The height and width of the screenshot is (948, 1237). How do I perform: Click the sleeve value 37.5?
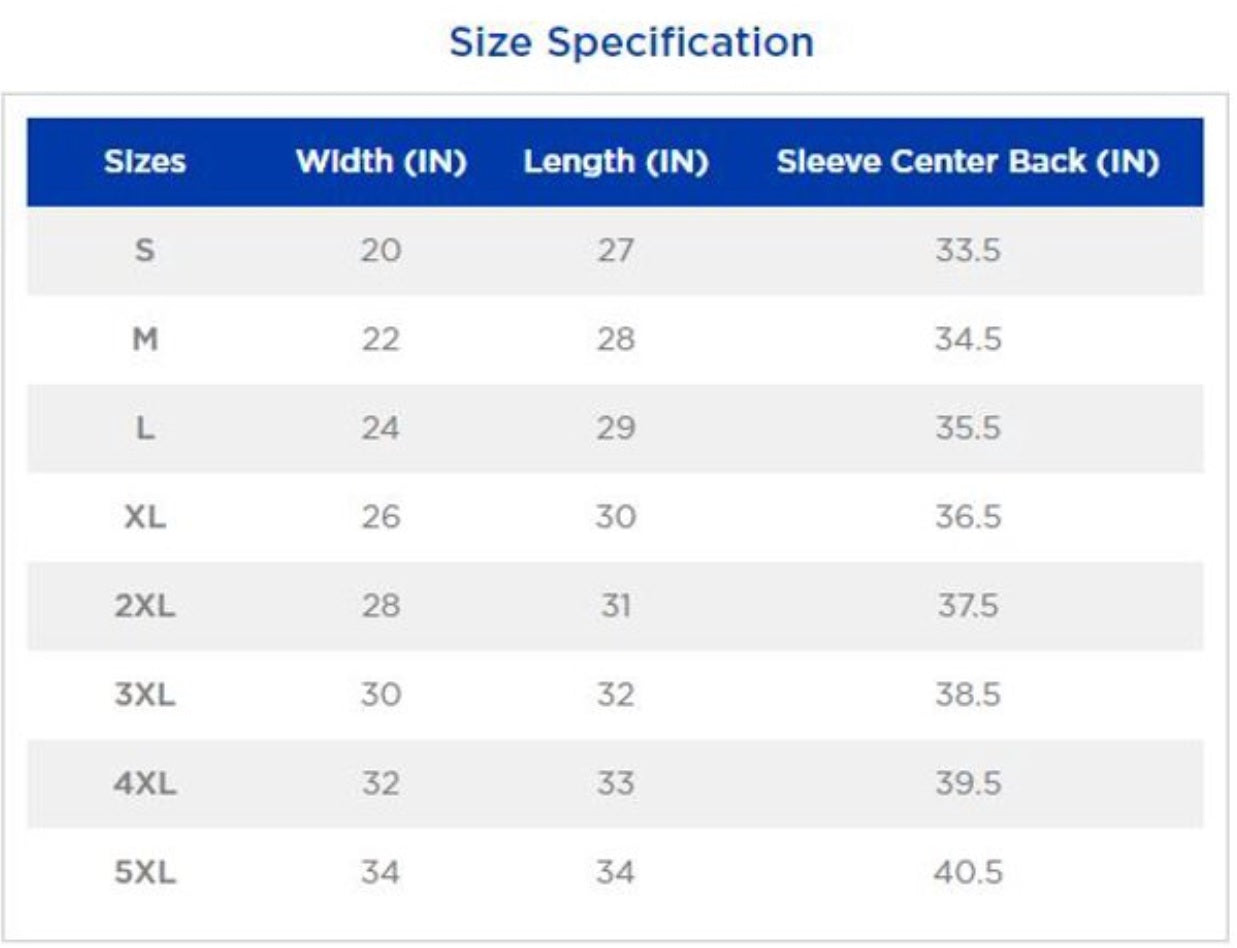tap(967, 606)
